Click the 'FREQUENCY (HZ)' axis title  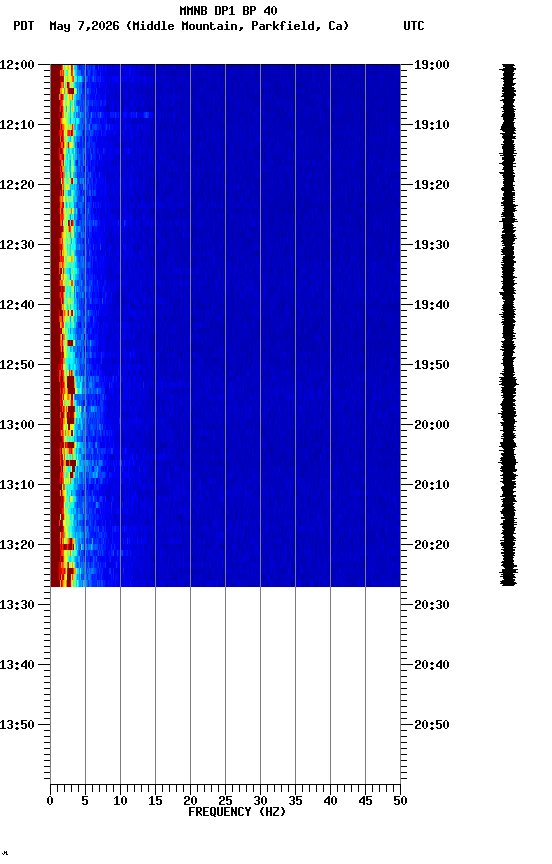coord(237,813)
